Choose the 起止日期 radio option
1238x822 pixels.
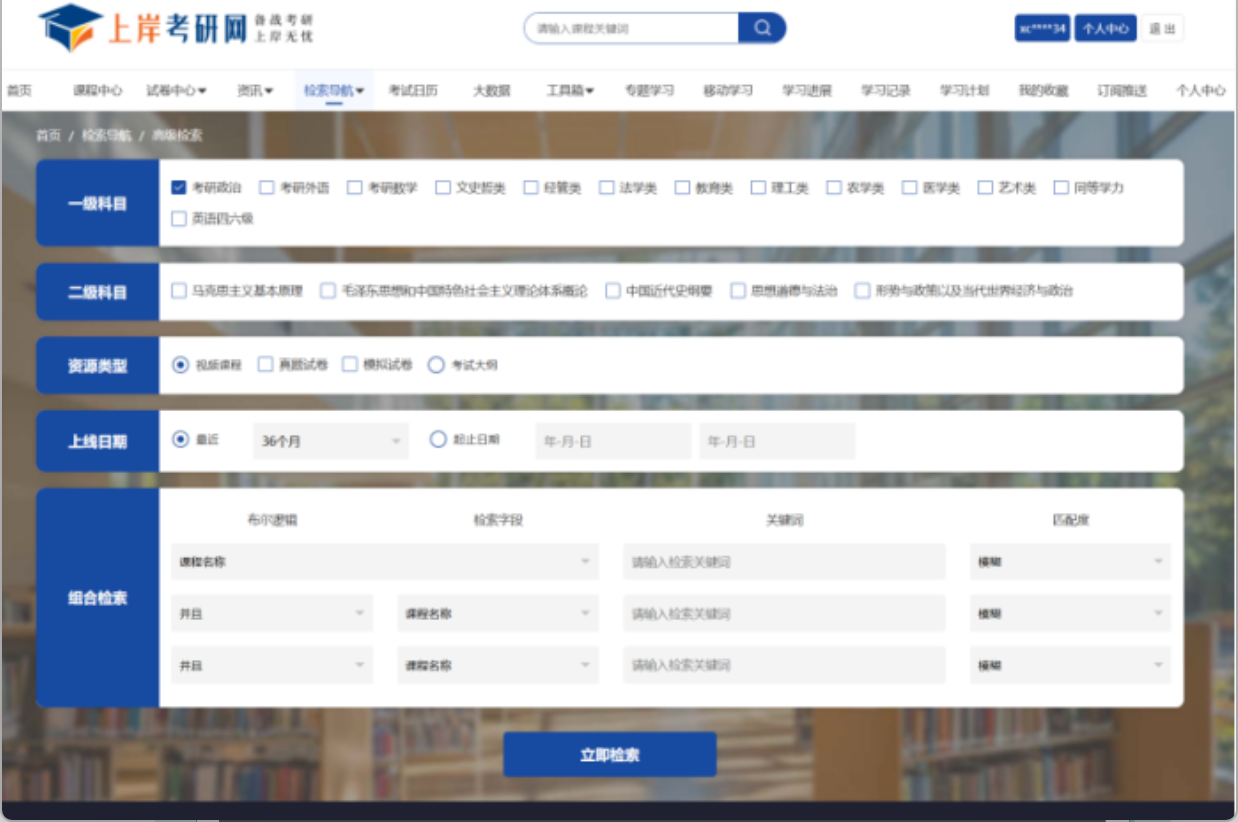(437, 439)
